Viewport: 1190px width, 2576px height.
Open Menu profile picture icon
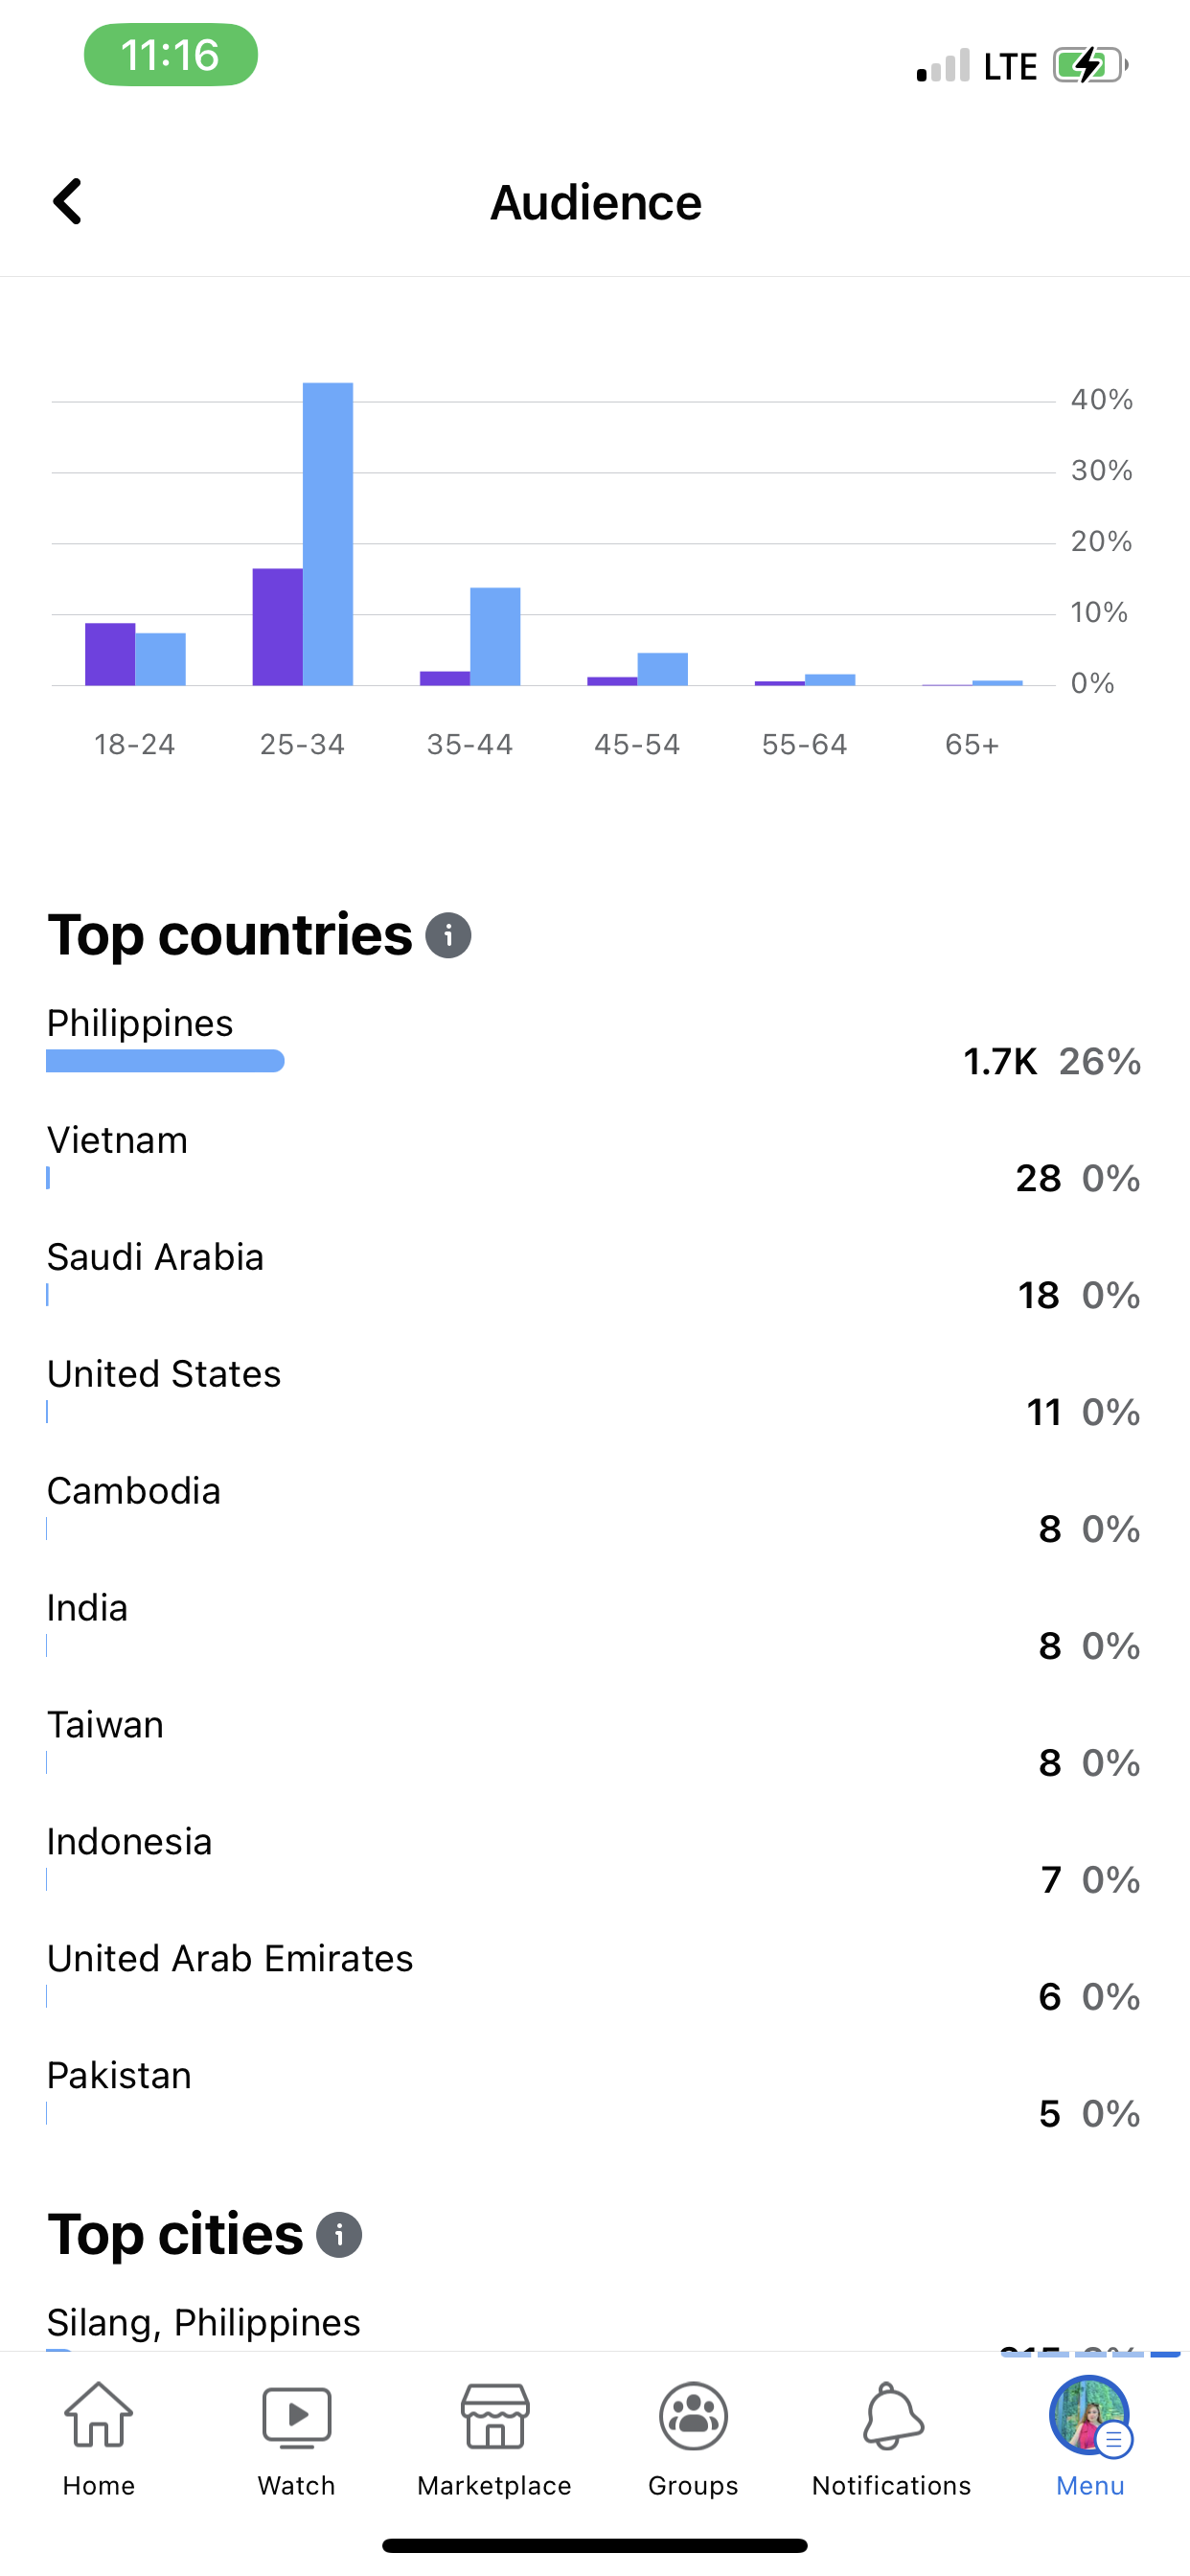(1089, 2418)
